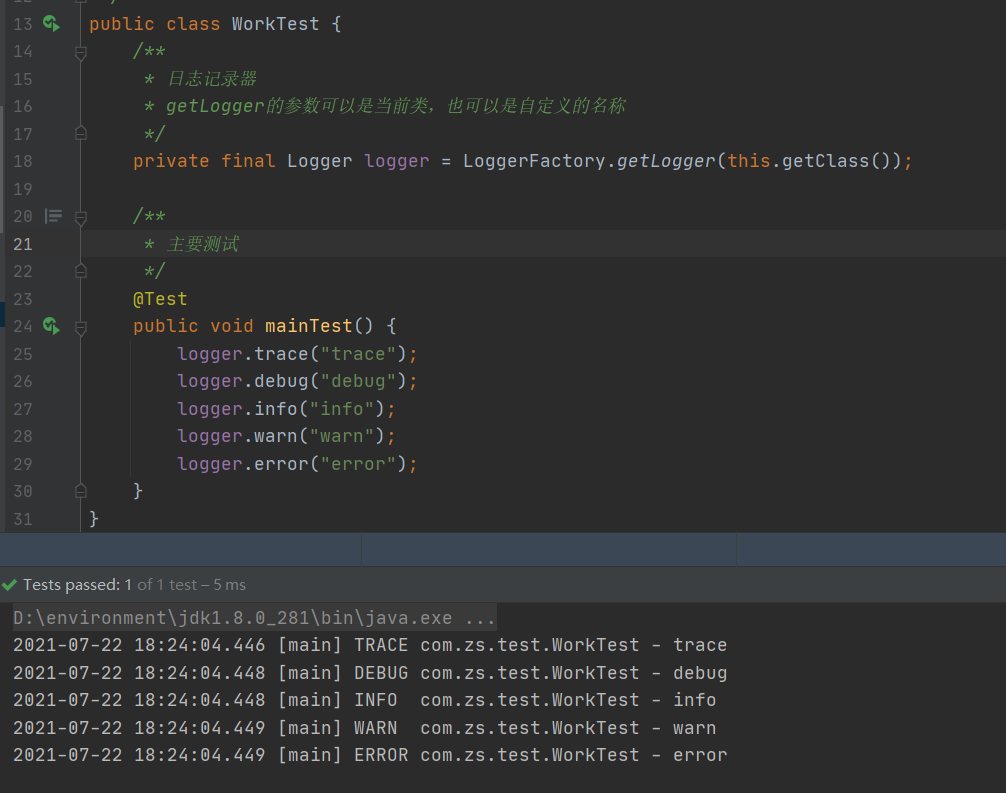Collapse the Javadoc comment starting on line 20
The width and height of the screenshot is (1006, 793).
coord(81,216)
